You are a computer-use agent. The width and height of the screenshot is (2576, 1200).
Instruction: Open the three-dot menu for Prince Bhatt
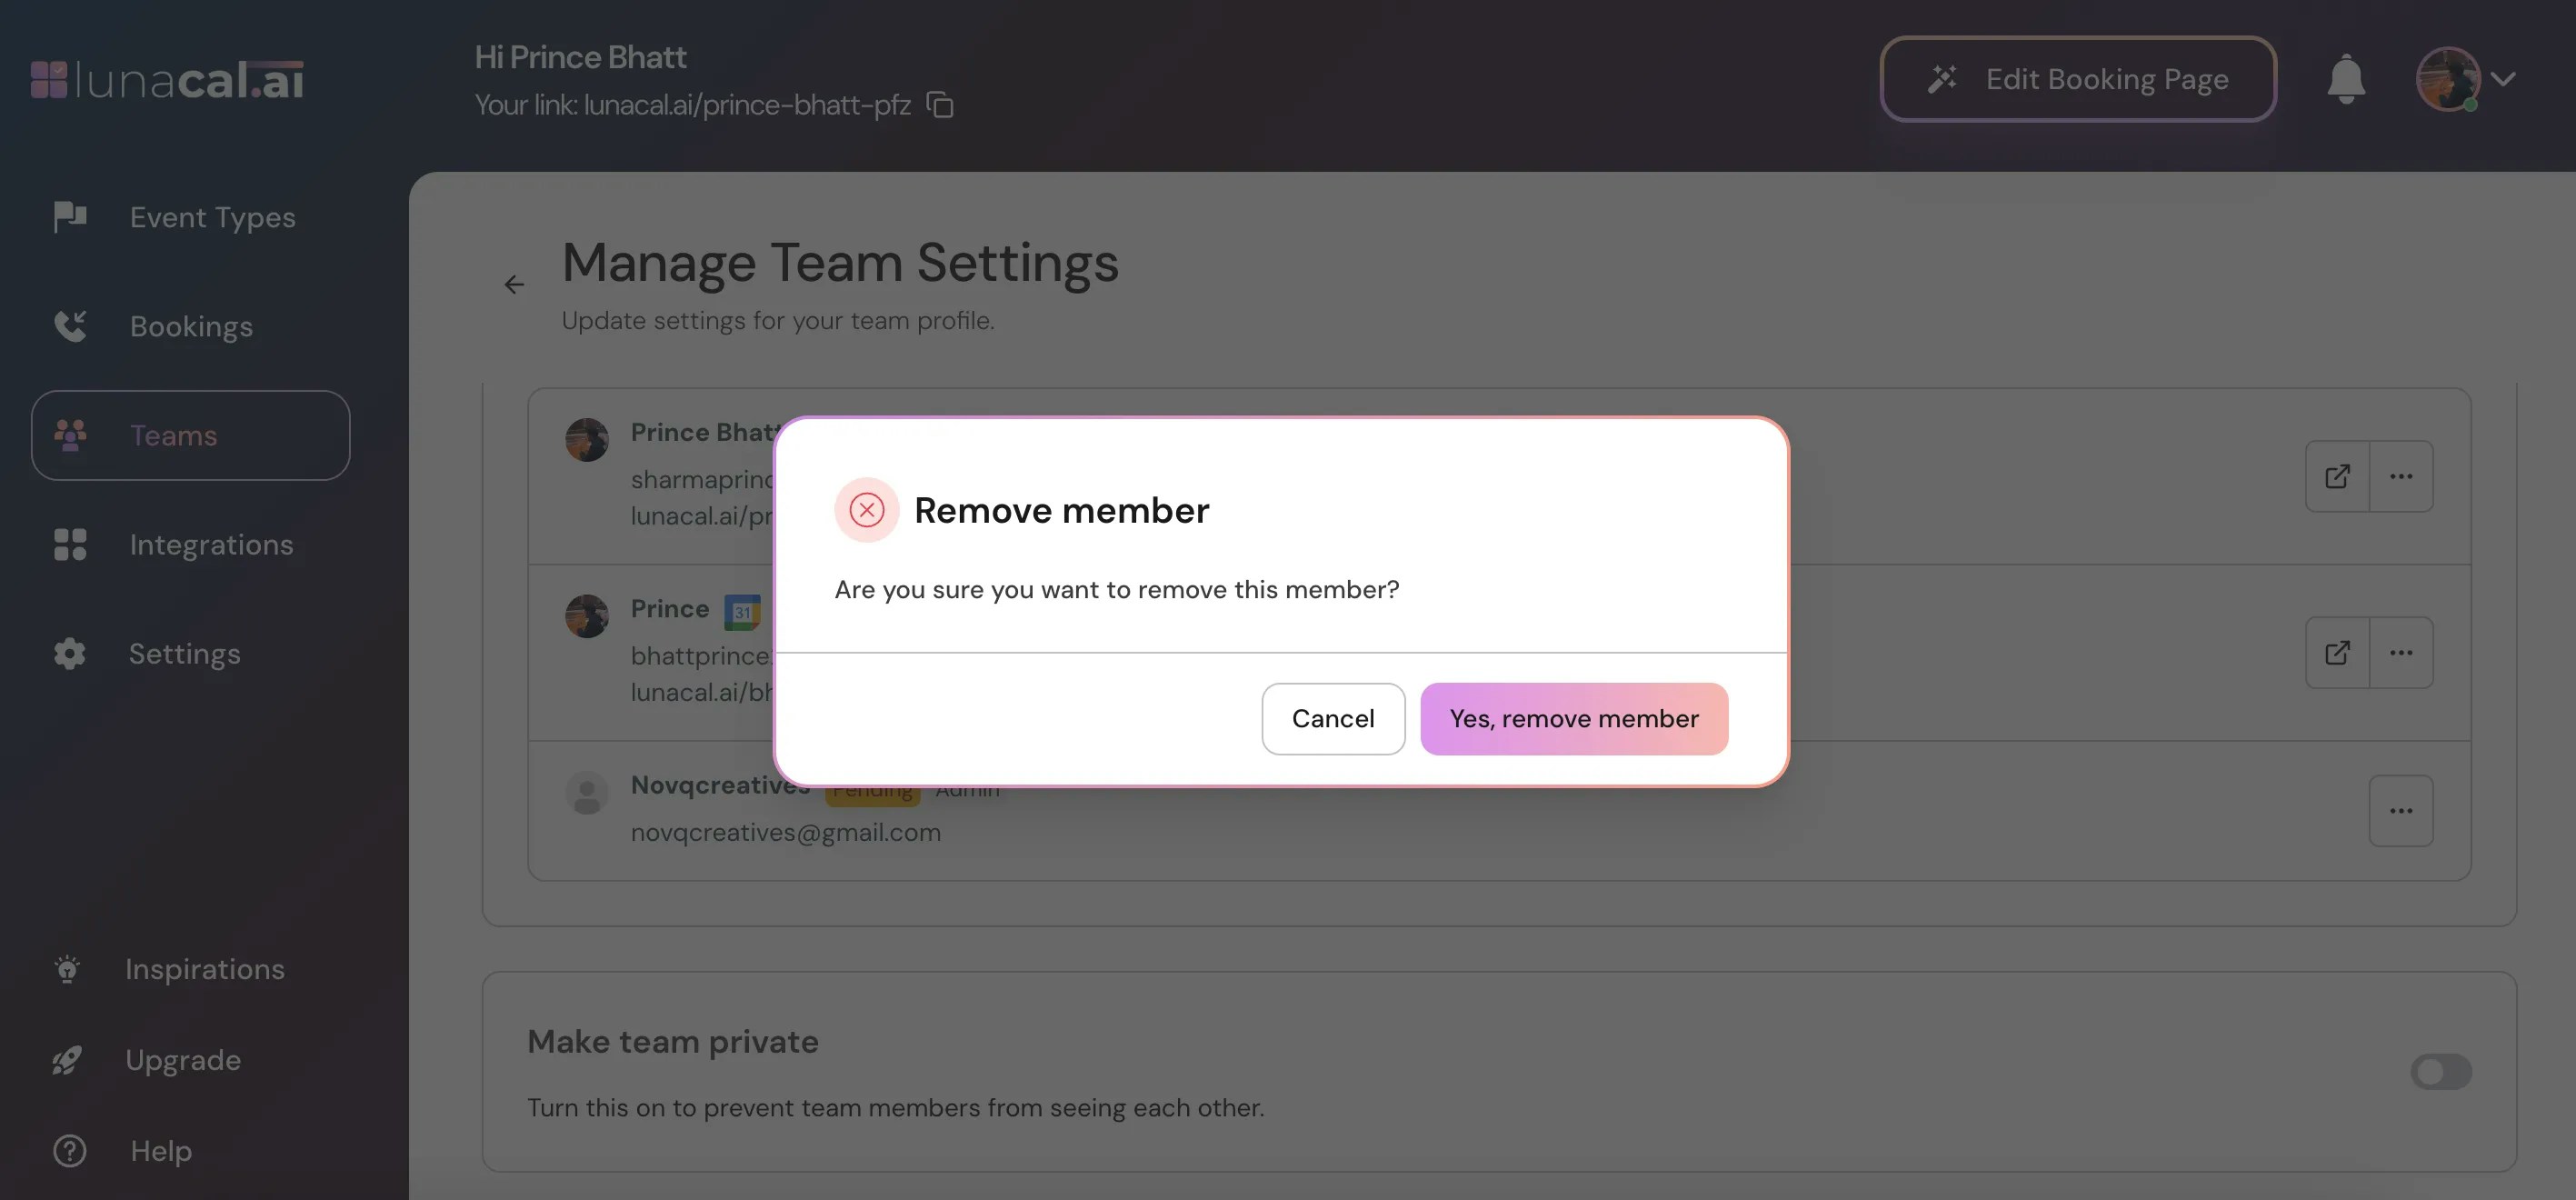click(x=2401, y=476)
